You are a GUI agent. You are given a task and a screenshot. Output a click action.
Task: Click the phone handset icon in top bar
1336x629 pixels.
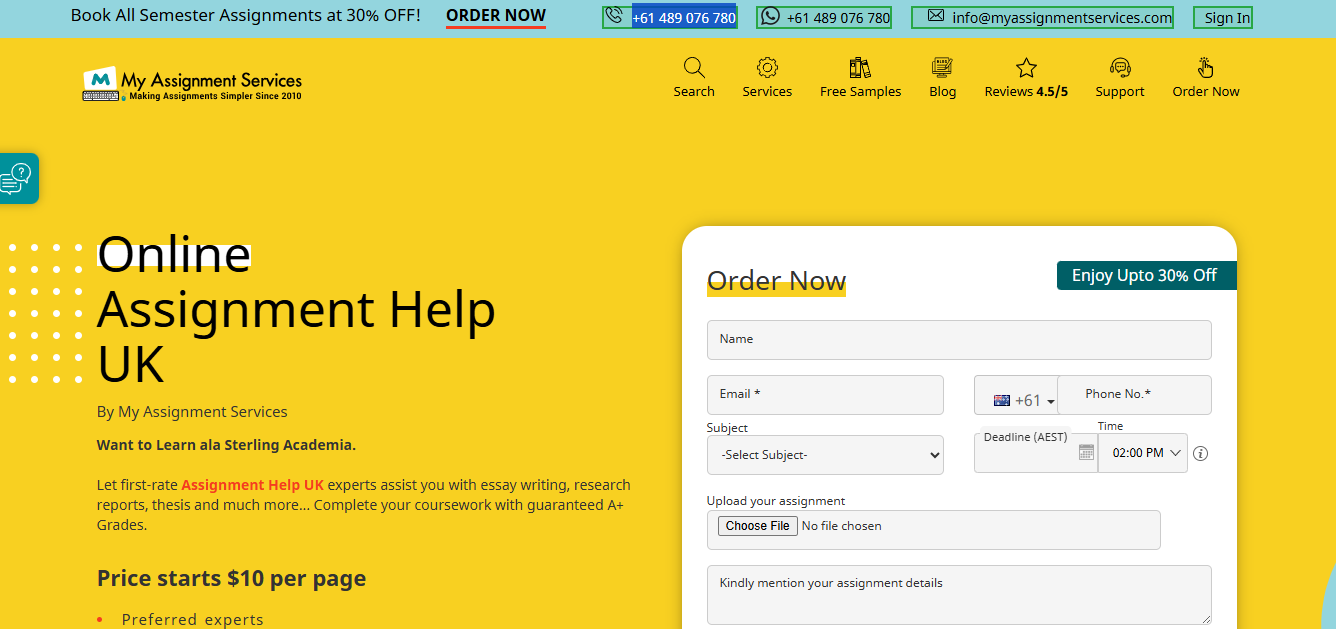point(614,16)
